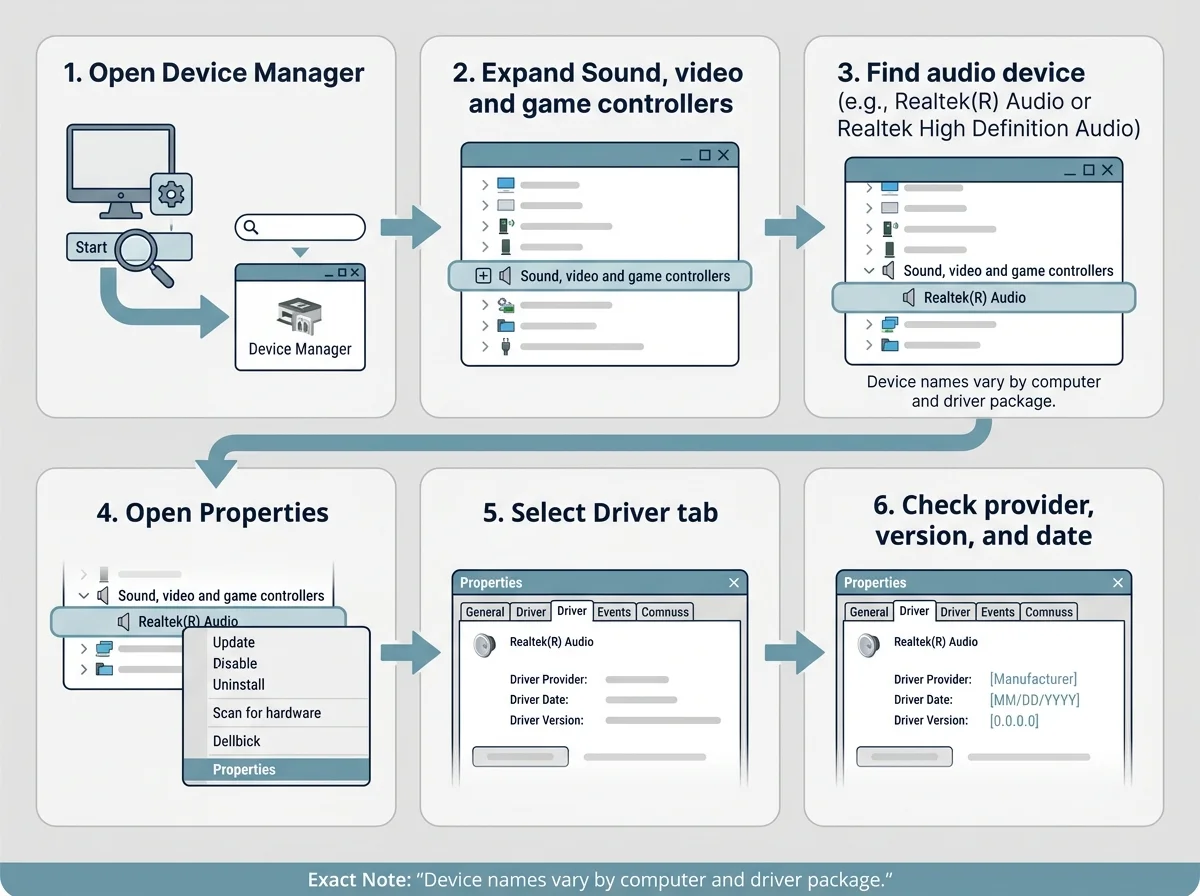Screen dimensions: 1200x896
Task: Choose Disable in the context menu
Action: (235, 663)
